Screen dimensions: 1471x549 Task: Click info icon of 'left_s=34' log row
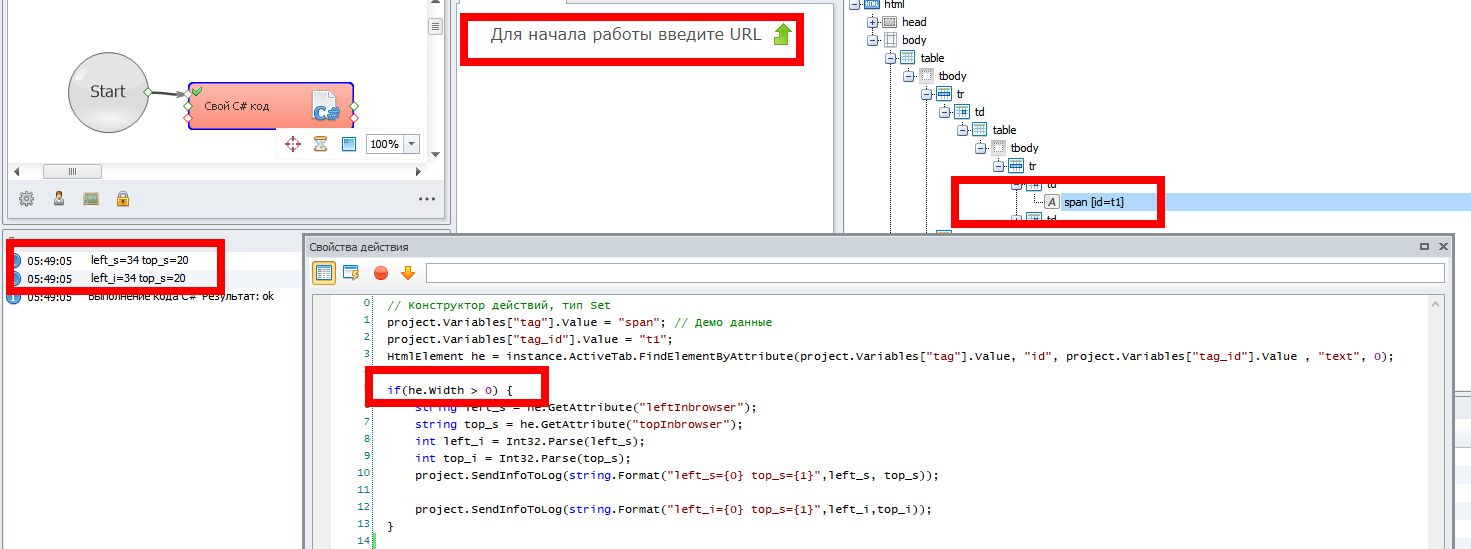[x=14, y=260]
